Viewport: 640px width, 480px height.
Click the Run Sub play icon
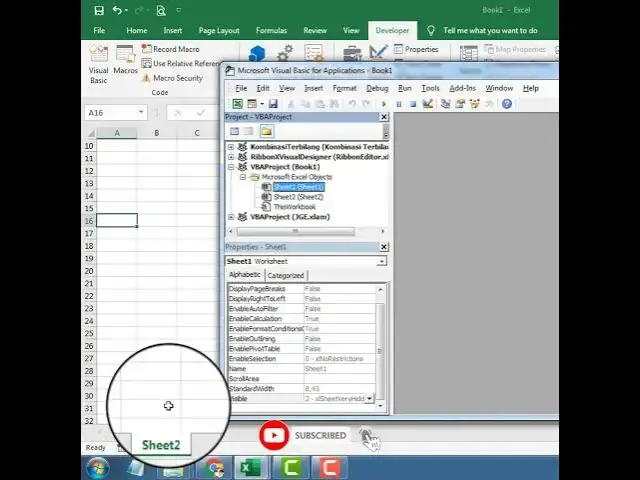pos(384,104)
